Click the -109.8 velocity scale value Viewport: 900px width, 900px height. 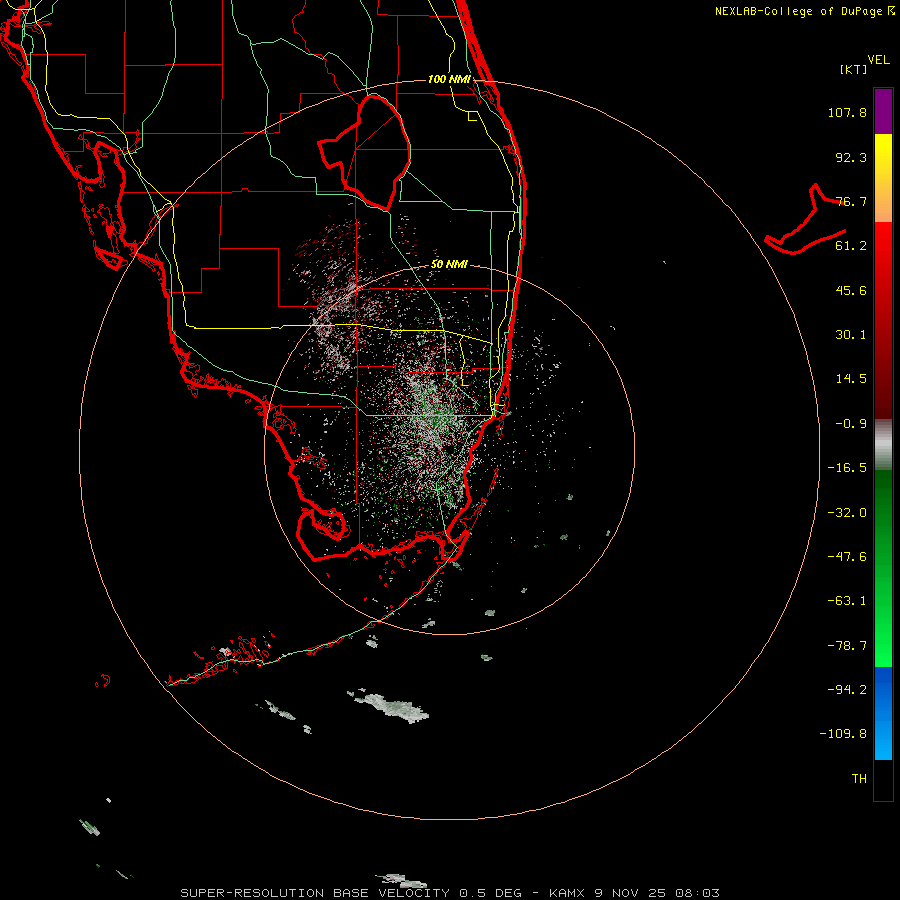pyautogui.click(x=843, y=734)
